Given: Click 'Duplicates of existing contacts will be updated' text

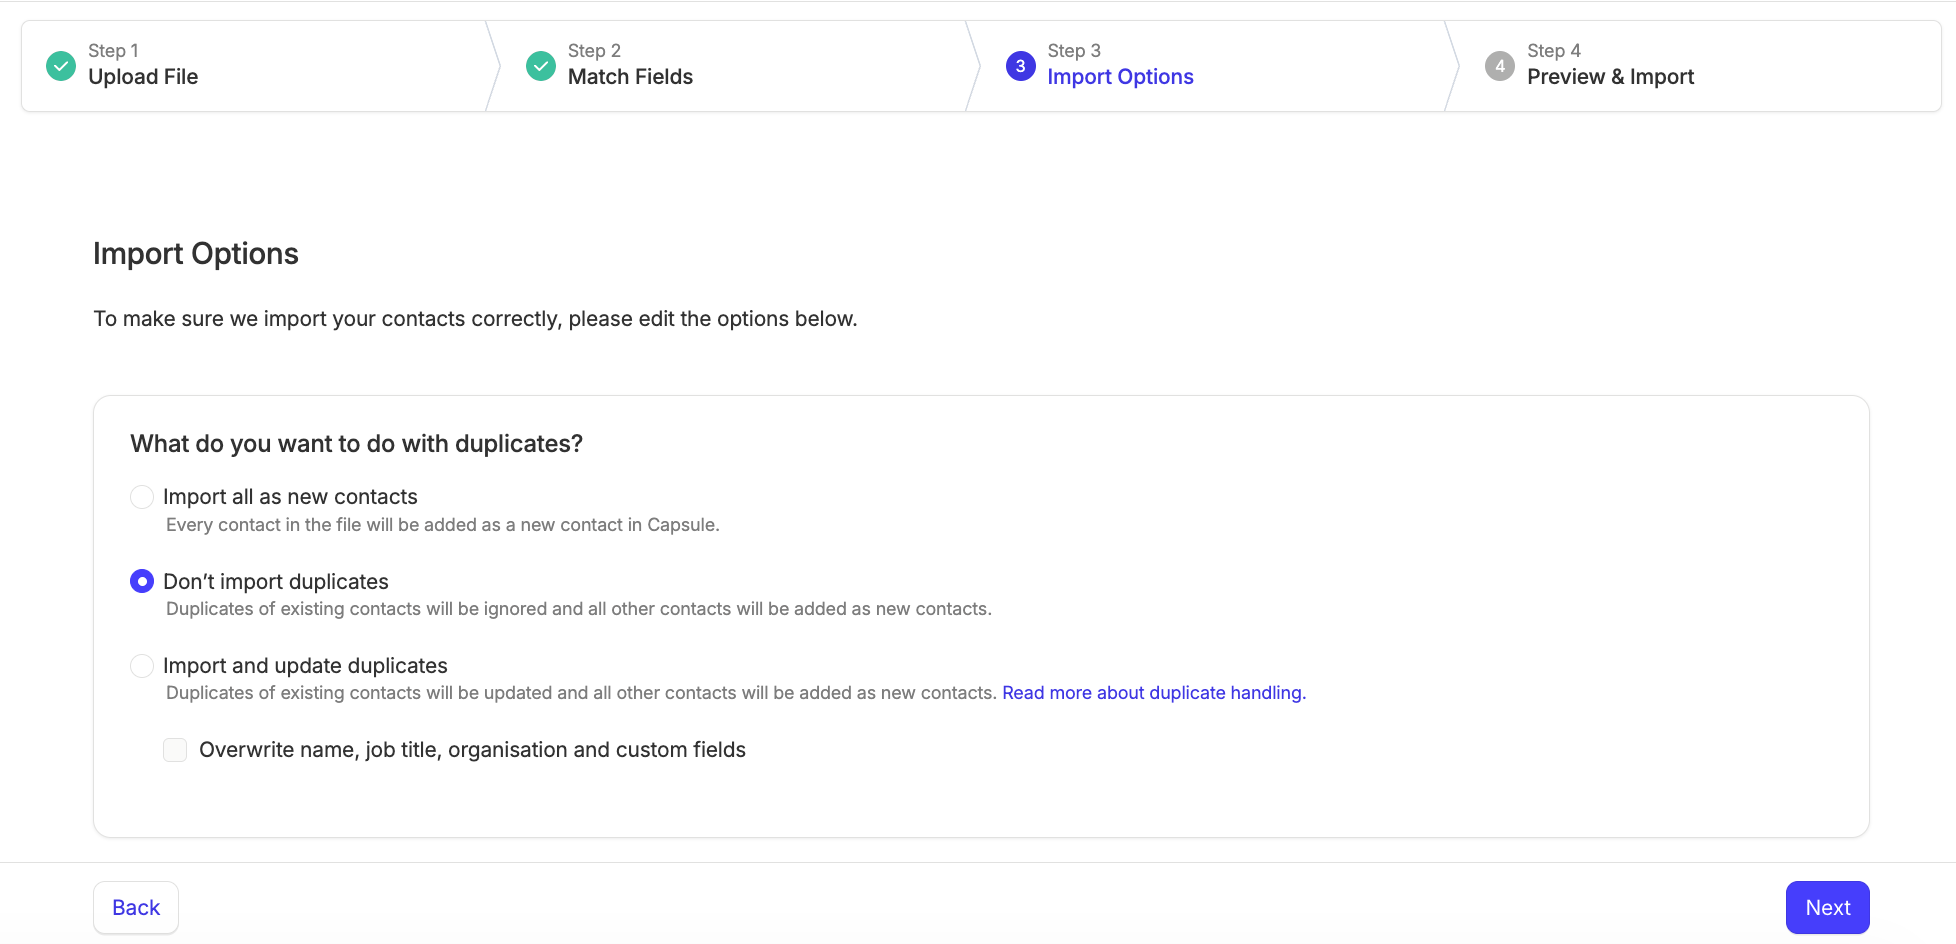Looking at the screenshot, I should (x=582, y=693).
